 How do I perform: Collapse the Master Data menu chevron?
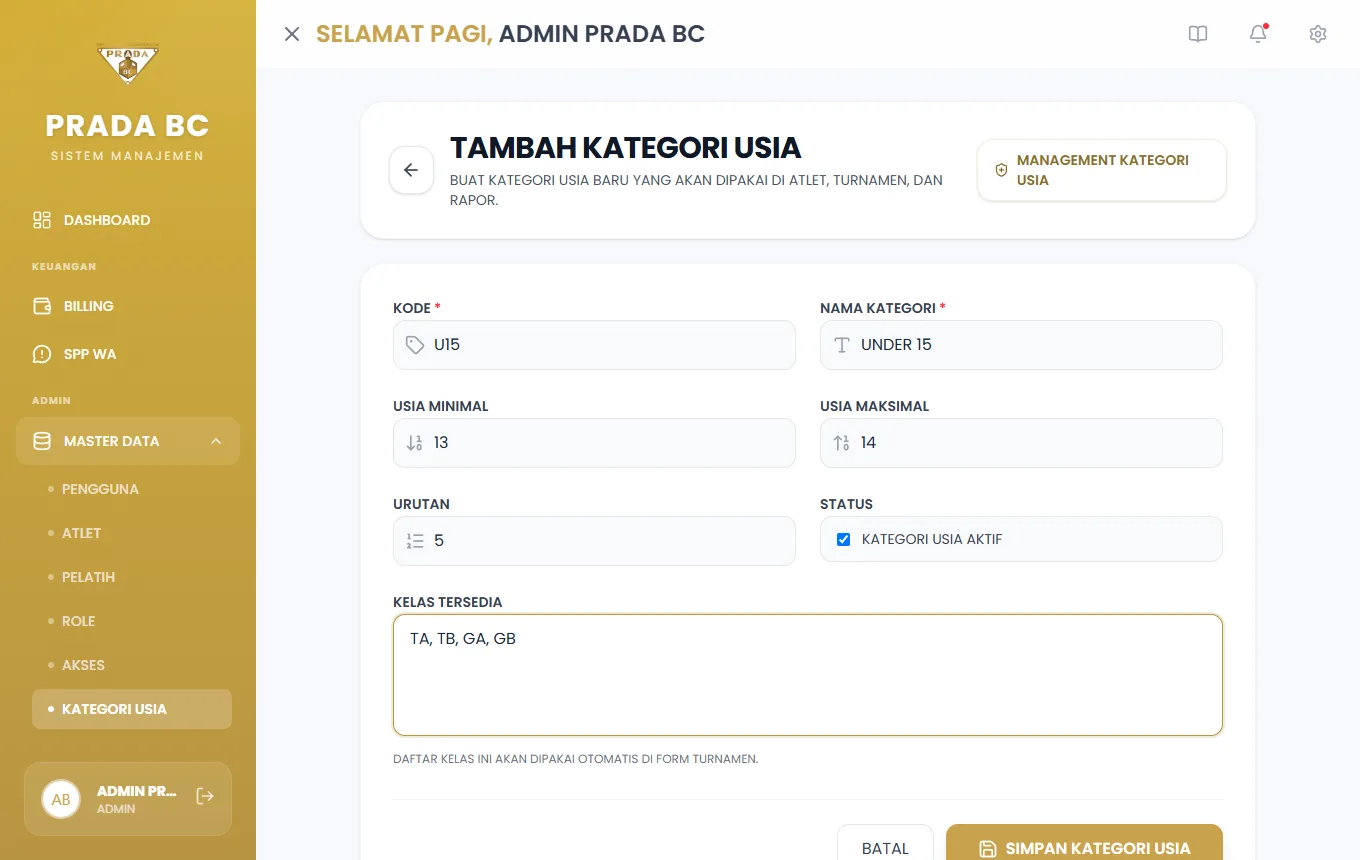pos(216,441)
